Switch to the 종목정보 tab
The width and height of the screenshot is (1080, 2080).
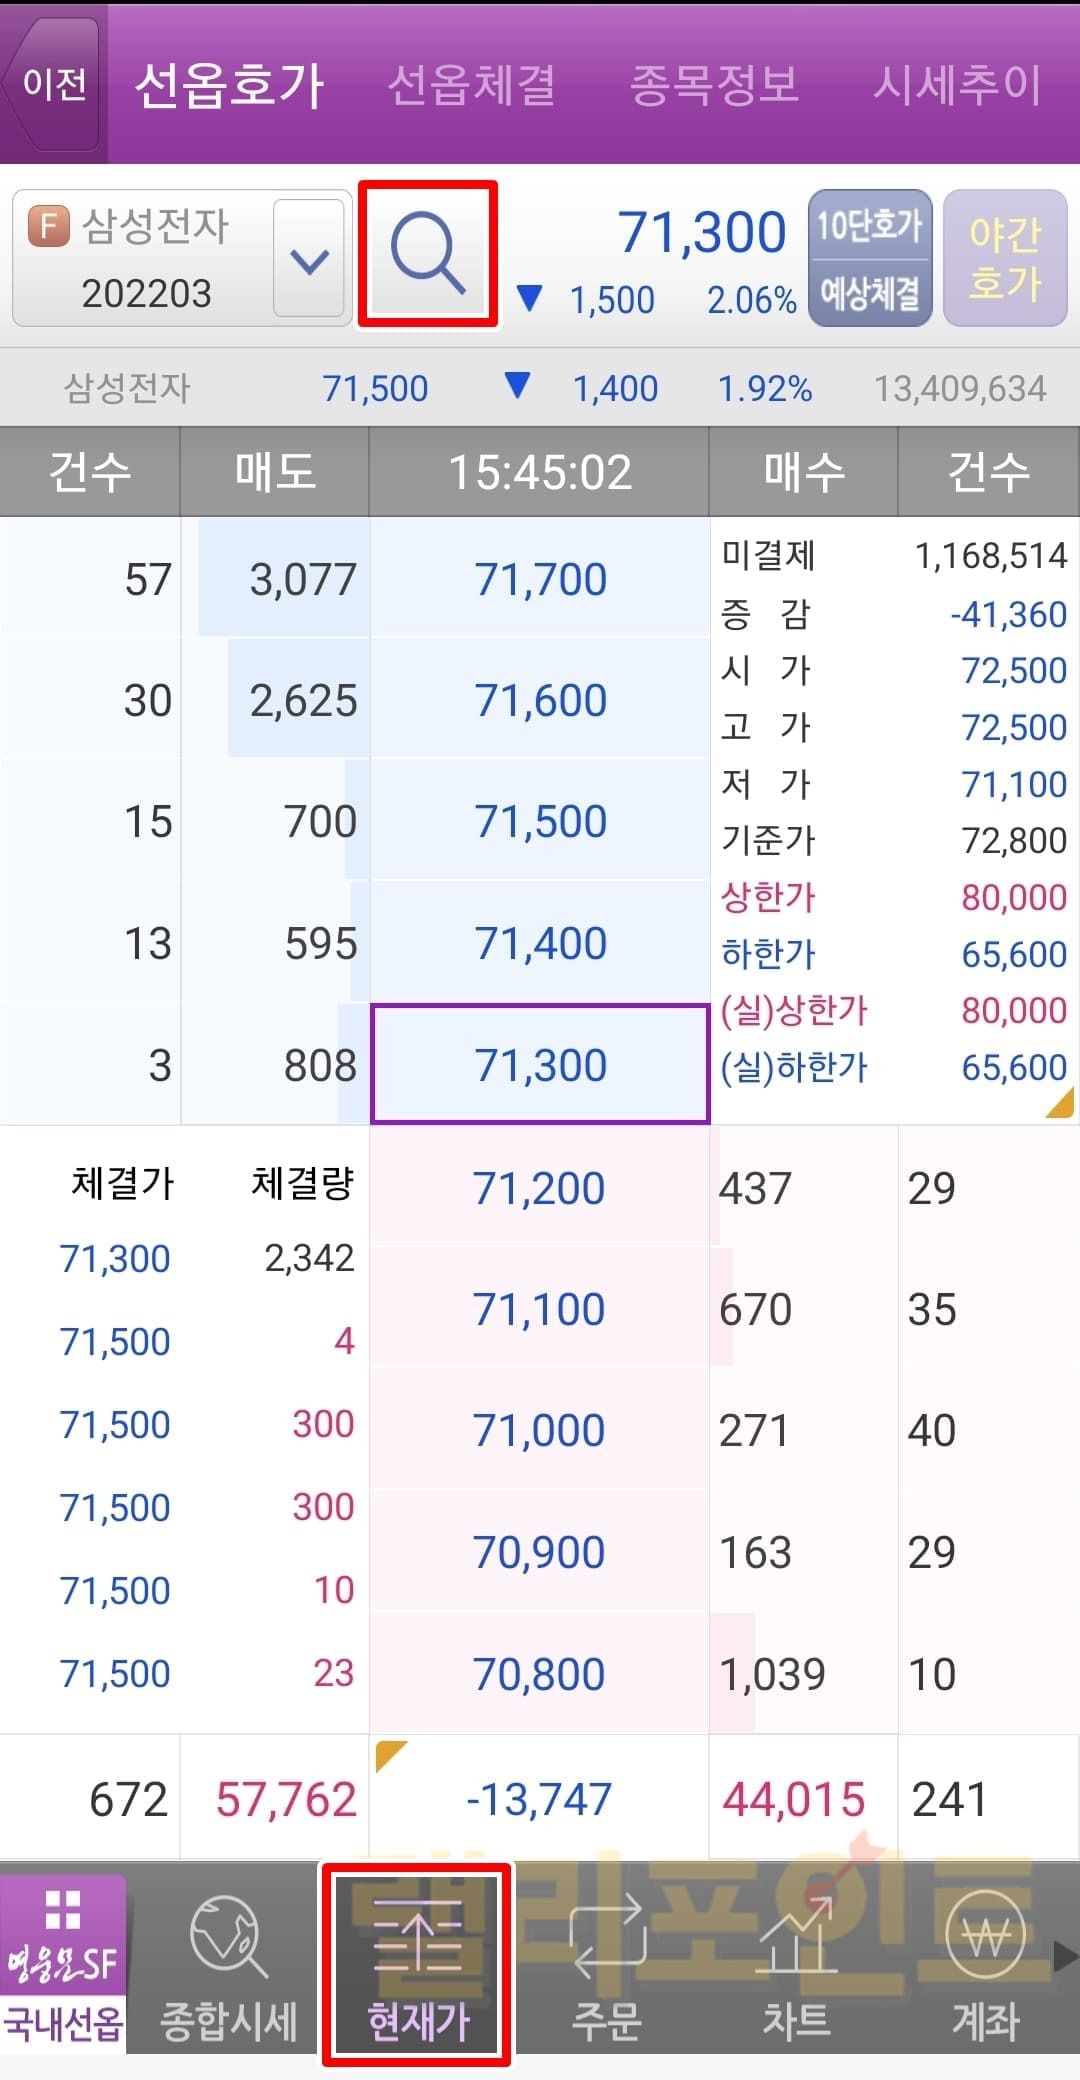[x=714, y=84]
